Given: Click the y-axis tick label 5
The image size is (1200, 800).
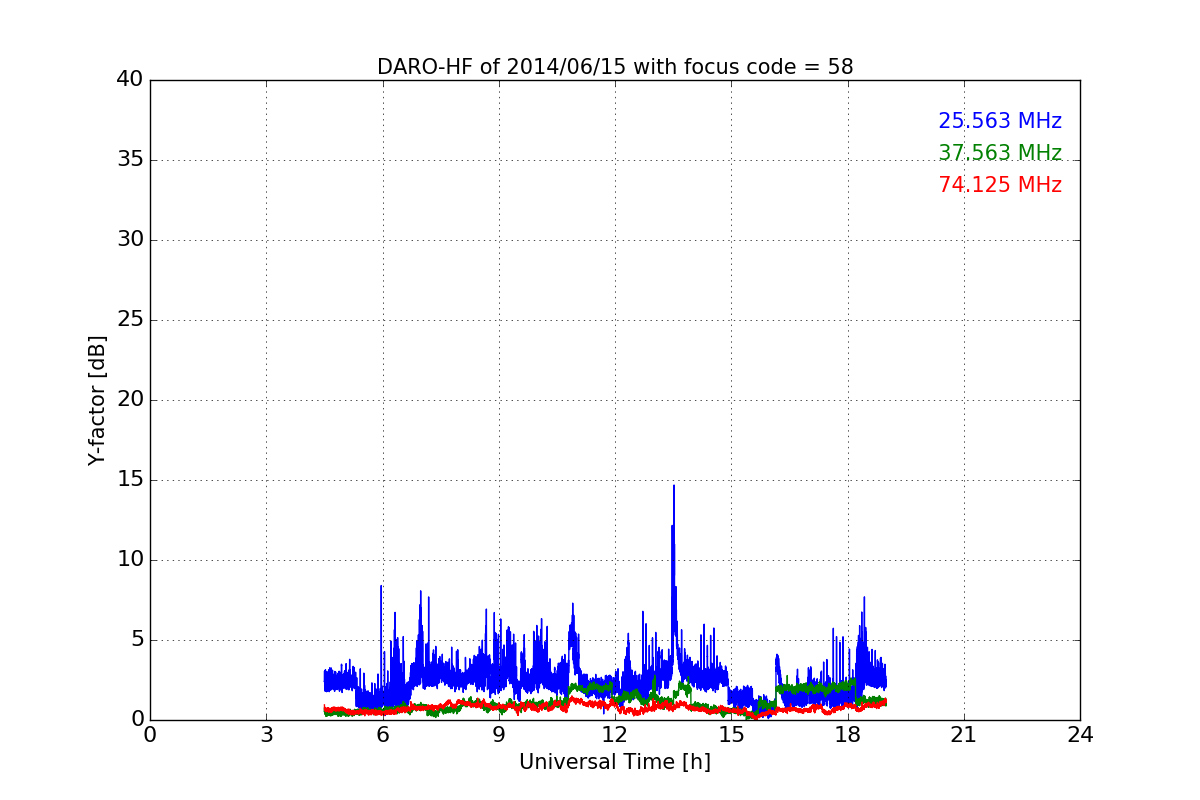Looking at the screenshot, I should click(x=137, y=640).
